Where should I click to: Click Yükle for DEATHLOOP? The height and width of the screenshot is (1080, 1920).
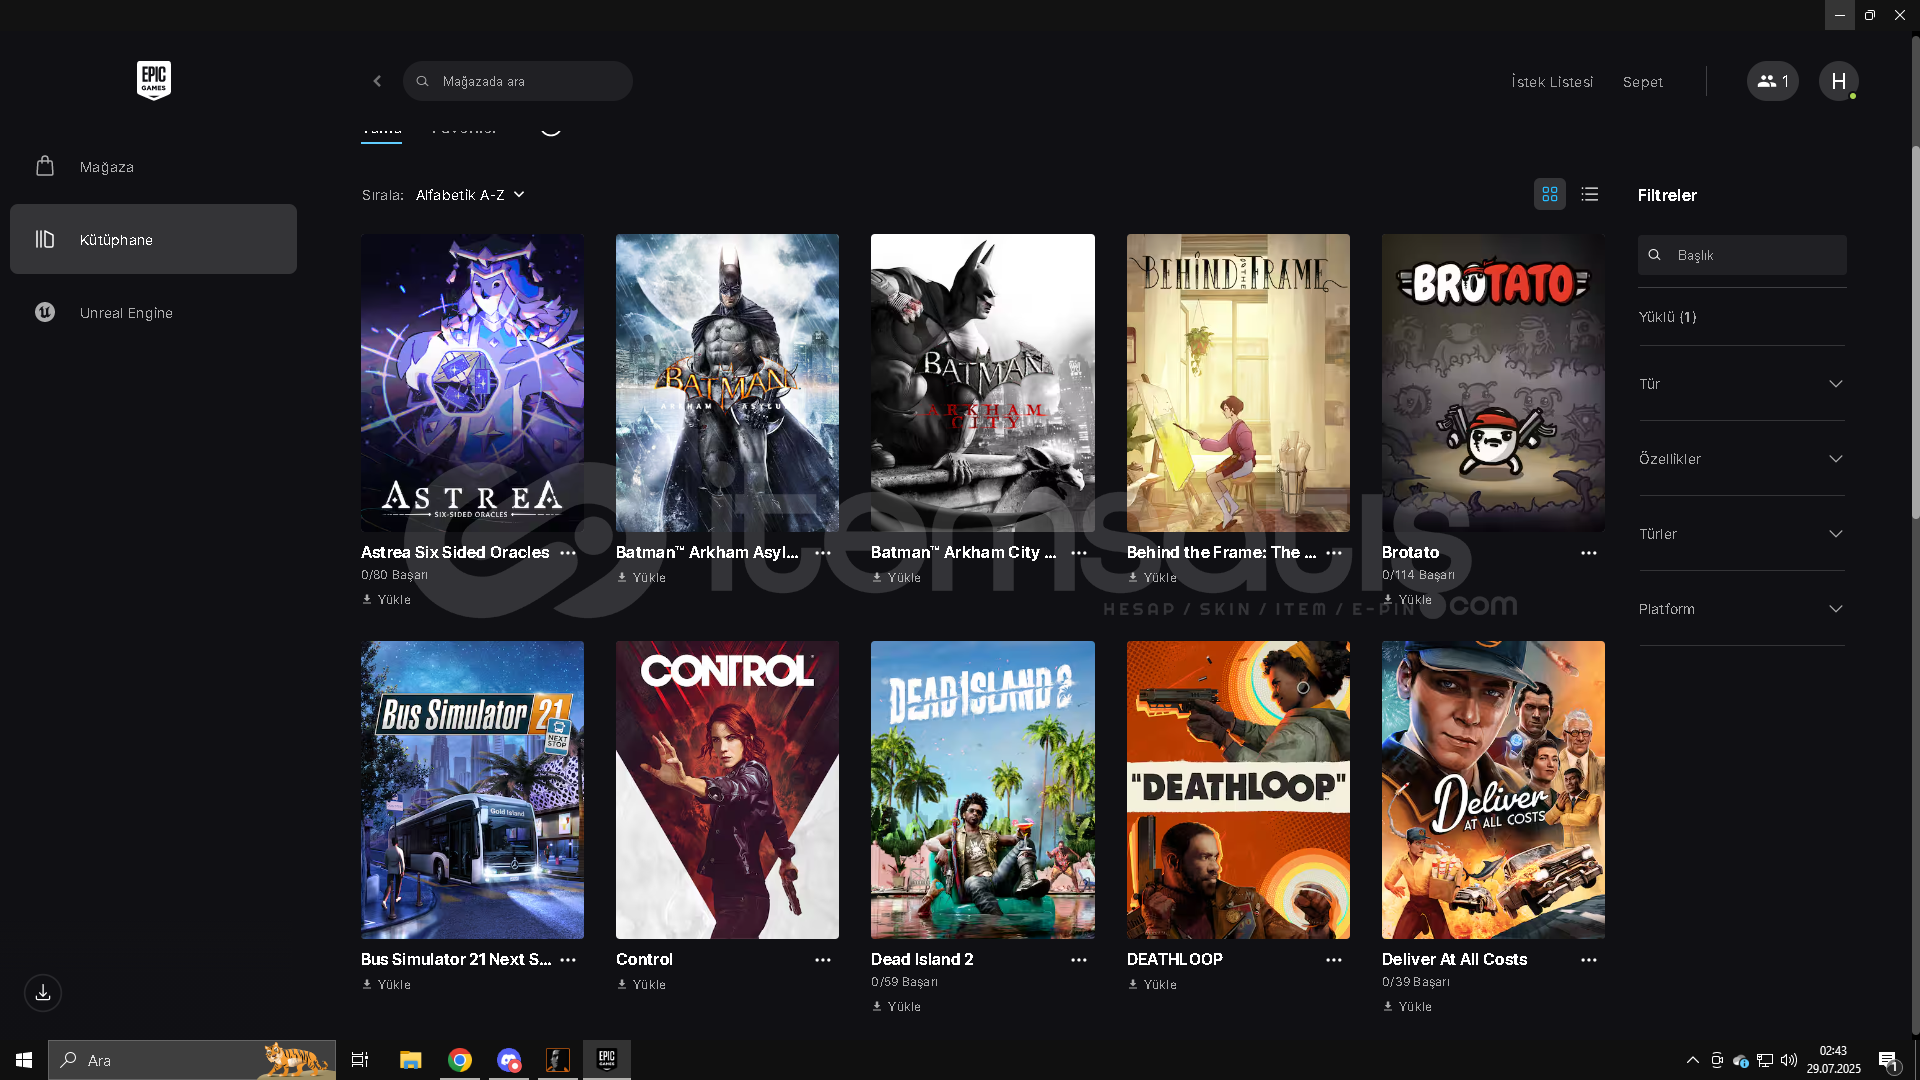tap(1152, 985)
